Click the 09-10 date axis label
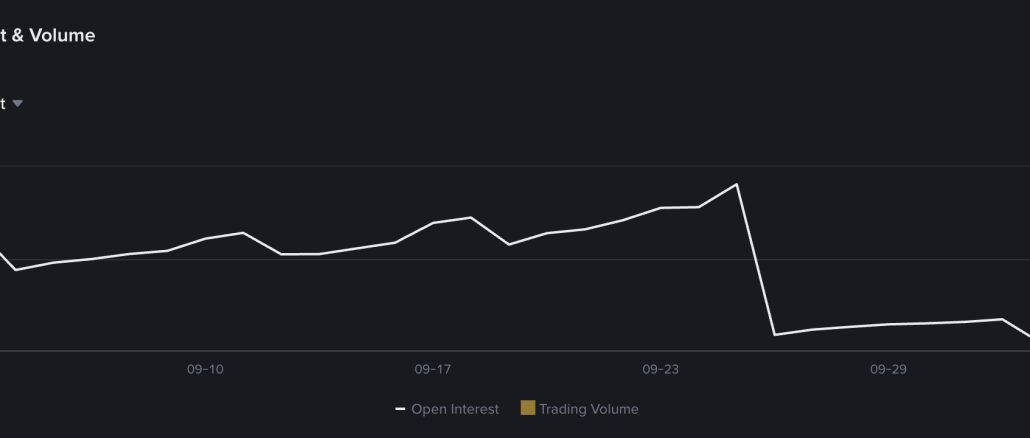Image resolution: width=1030 pixels, height=438 pixels. (205, 370)
